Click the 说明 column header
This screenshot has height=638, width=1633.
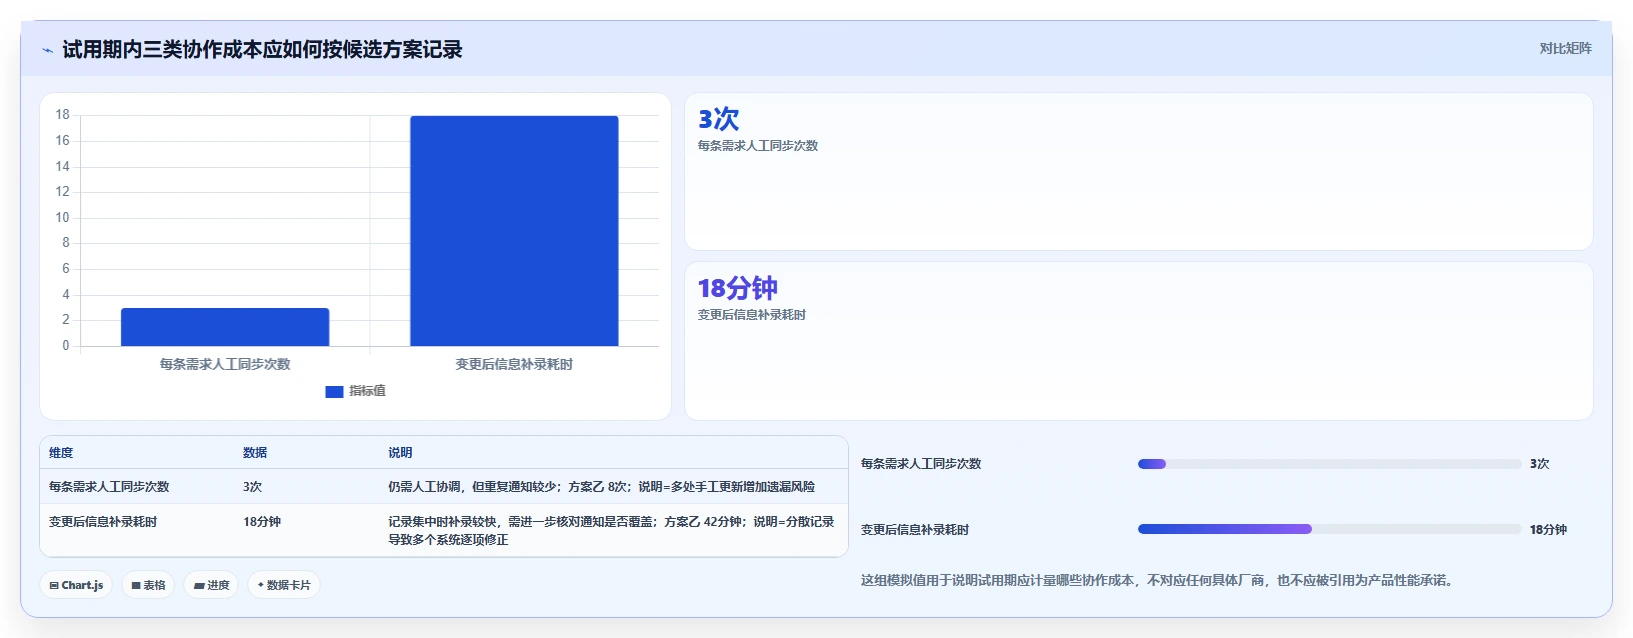pos(400,453)
